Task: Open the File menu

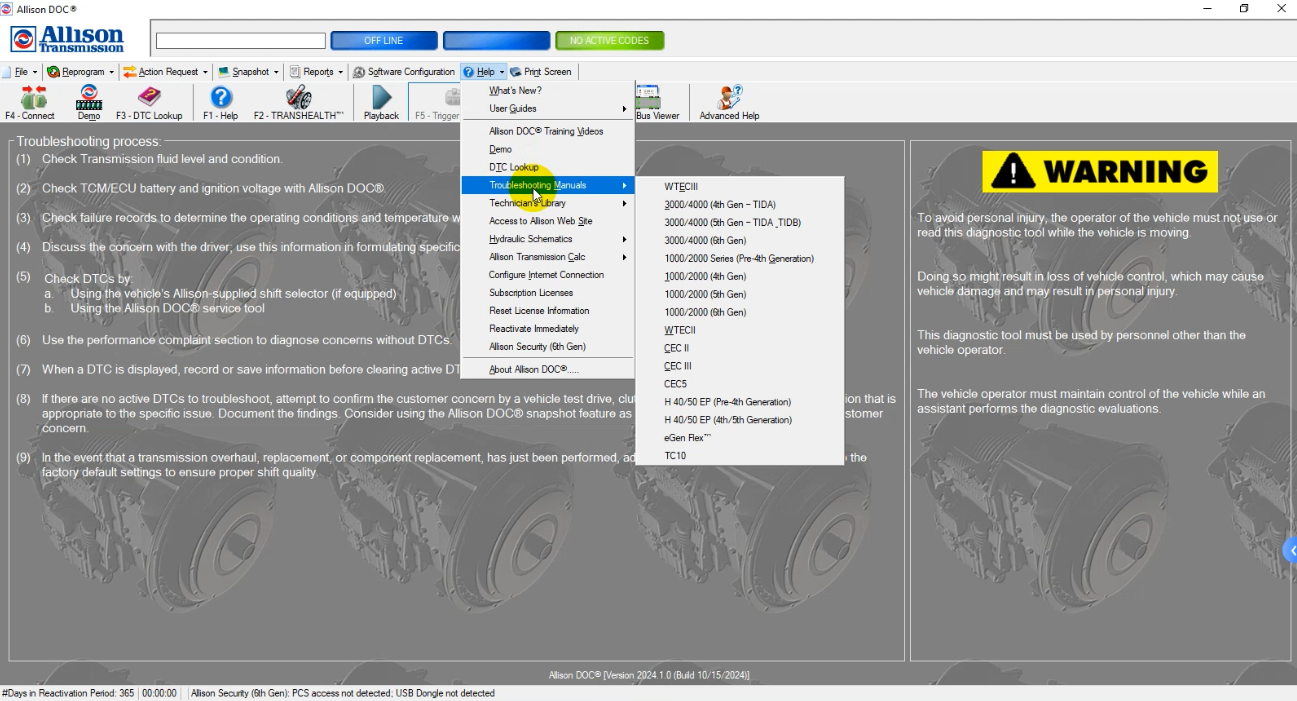Action: coord(20,72)
